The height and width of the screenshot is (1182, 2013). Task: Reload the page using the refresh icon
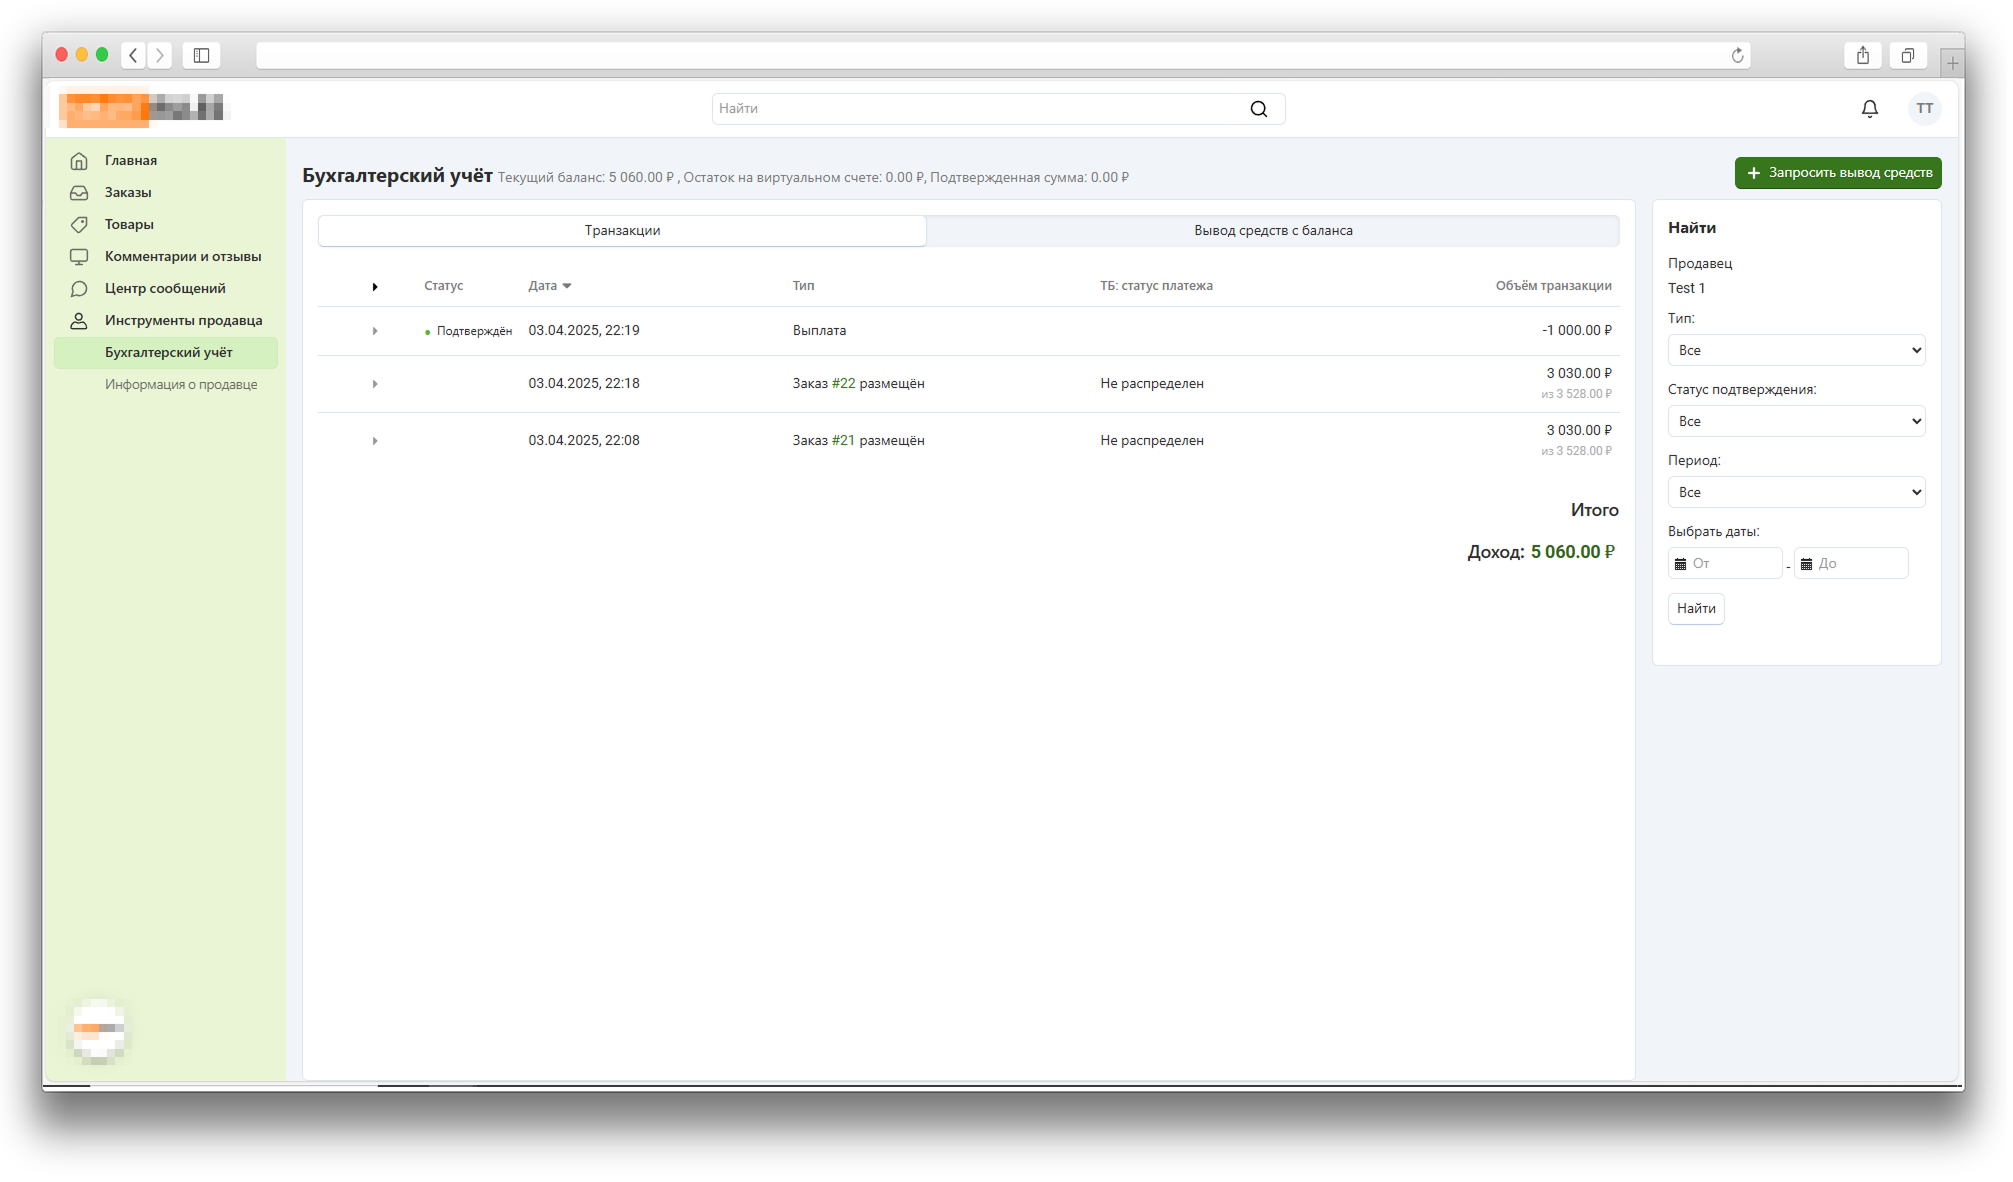click(x=1737, y=56)
